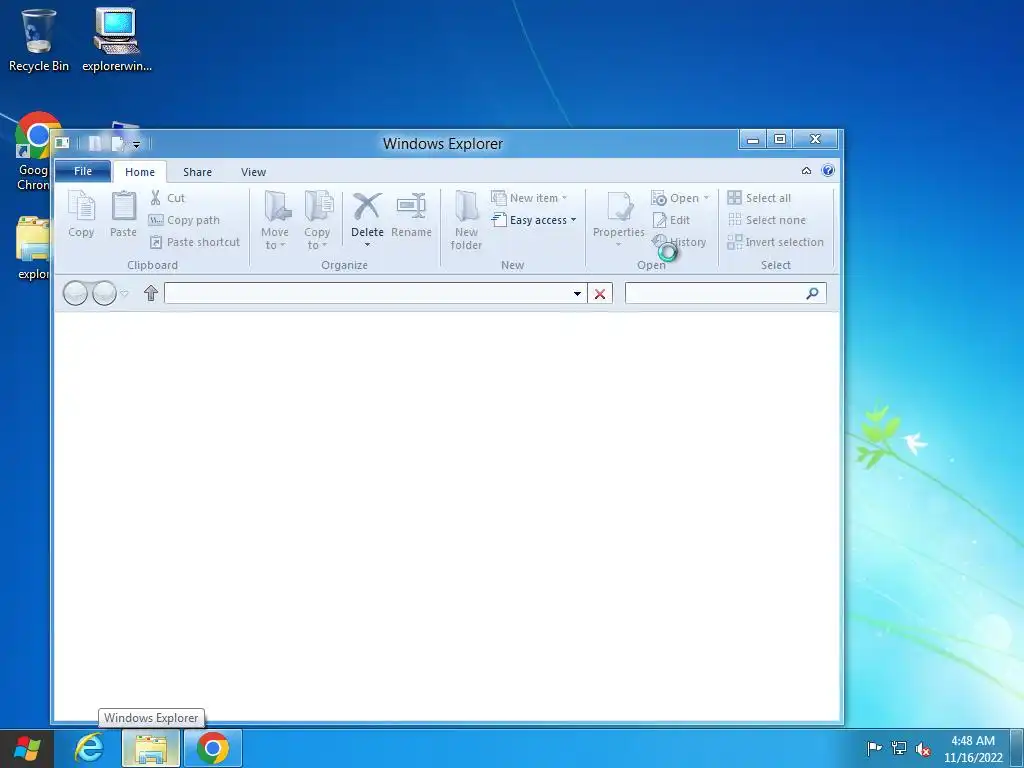Open the Move to folder menu
This screenshot has height=768, width=1024.
(x=274, y=220)
